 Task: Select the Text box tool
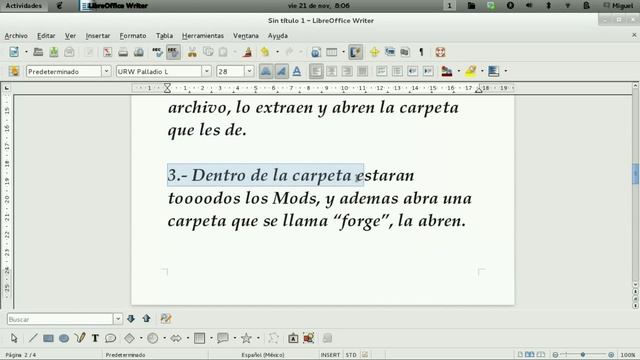click(95, 338)
